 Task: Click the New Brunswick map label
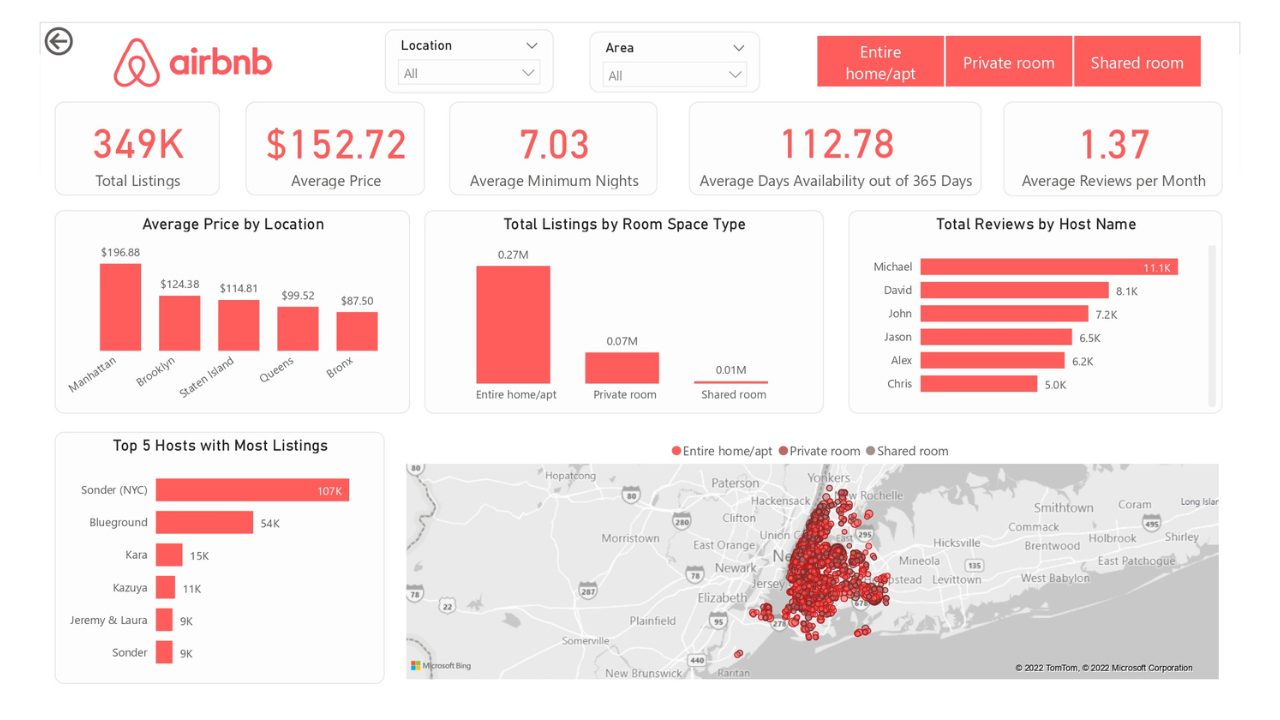644,673
